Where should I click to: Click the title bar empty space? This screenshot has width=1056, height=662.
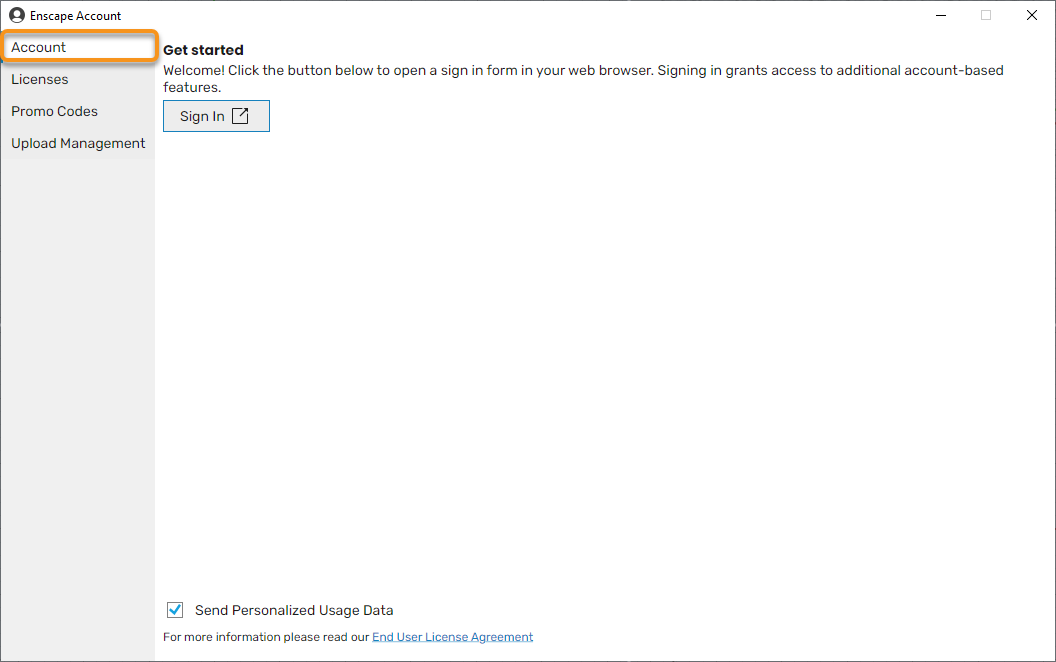pos(500,15)
